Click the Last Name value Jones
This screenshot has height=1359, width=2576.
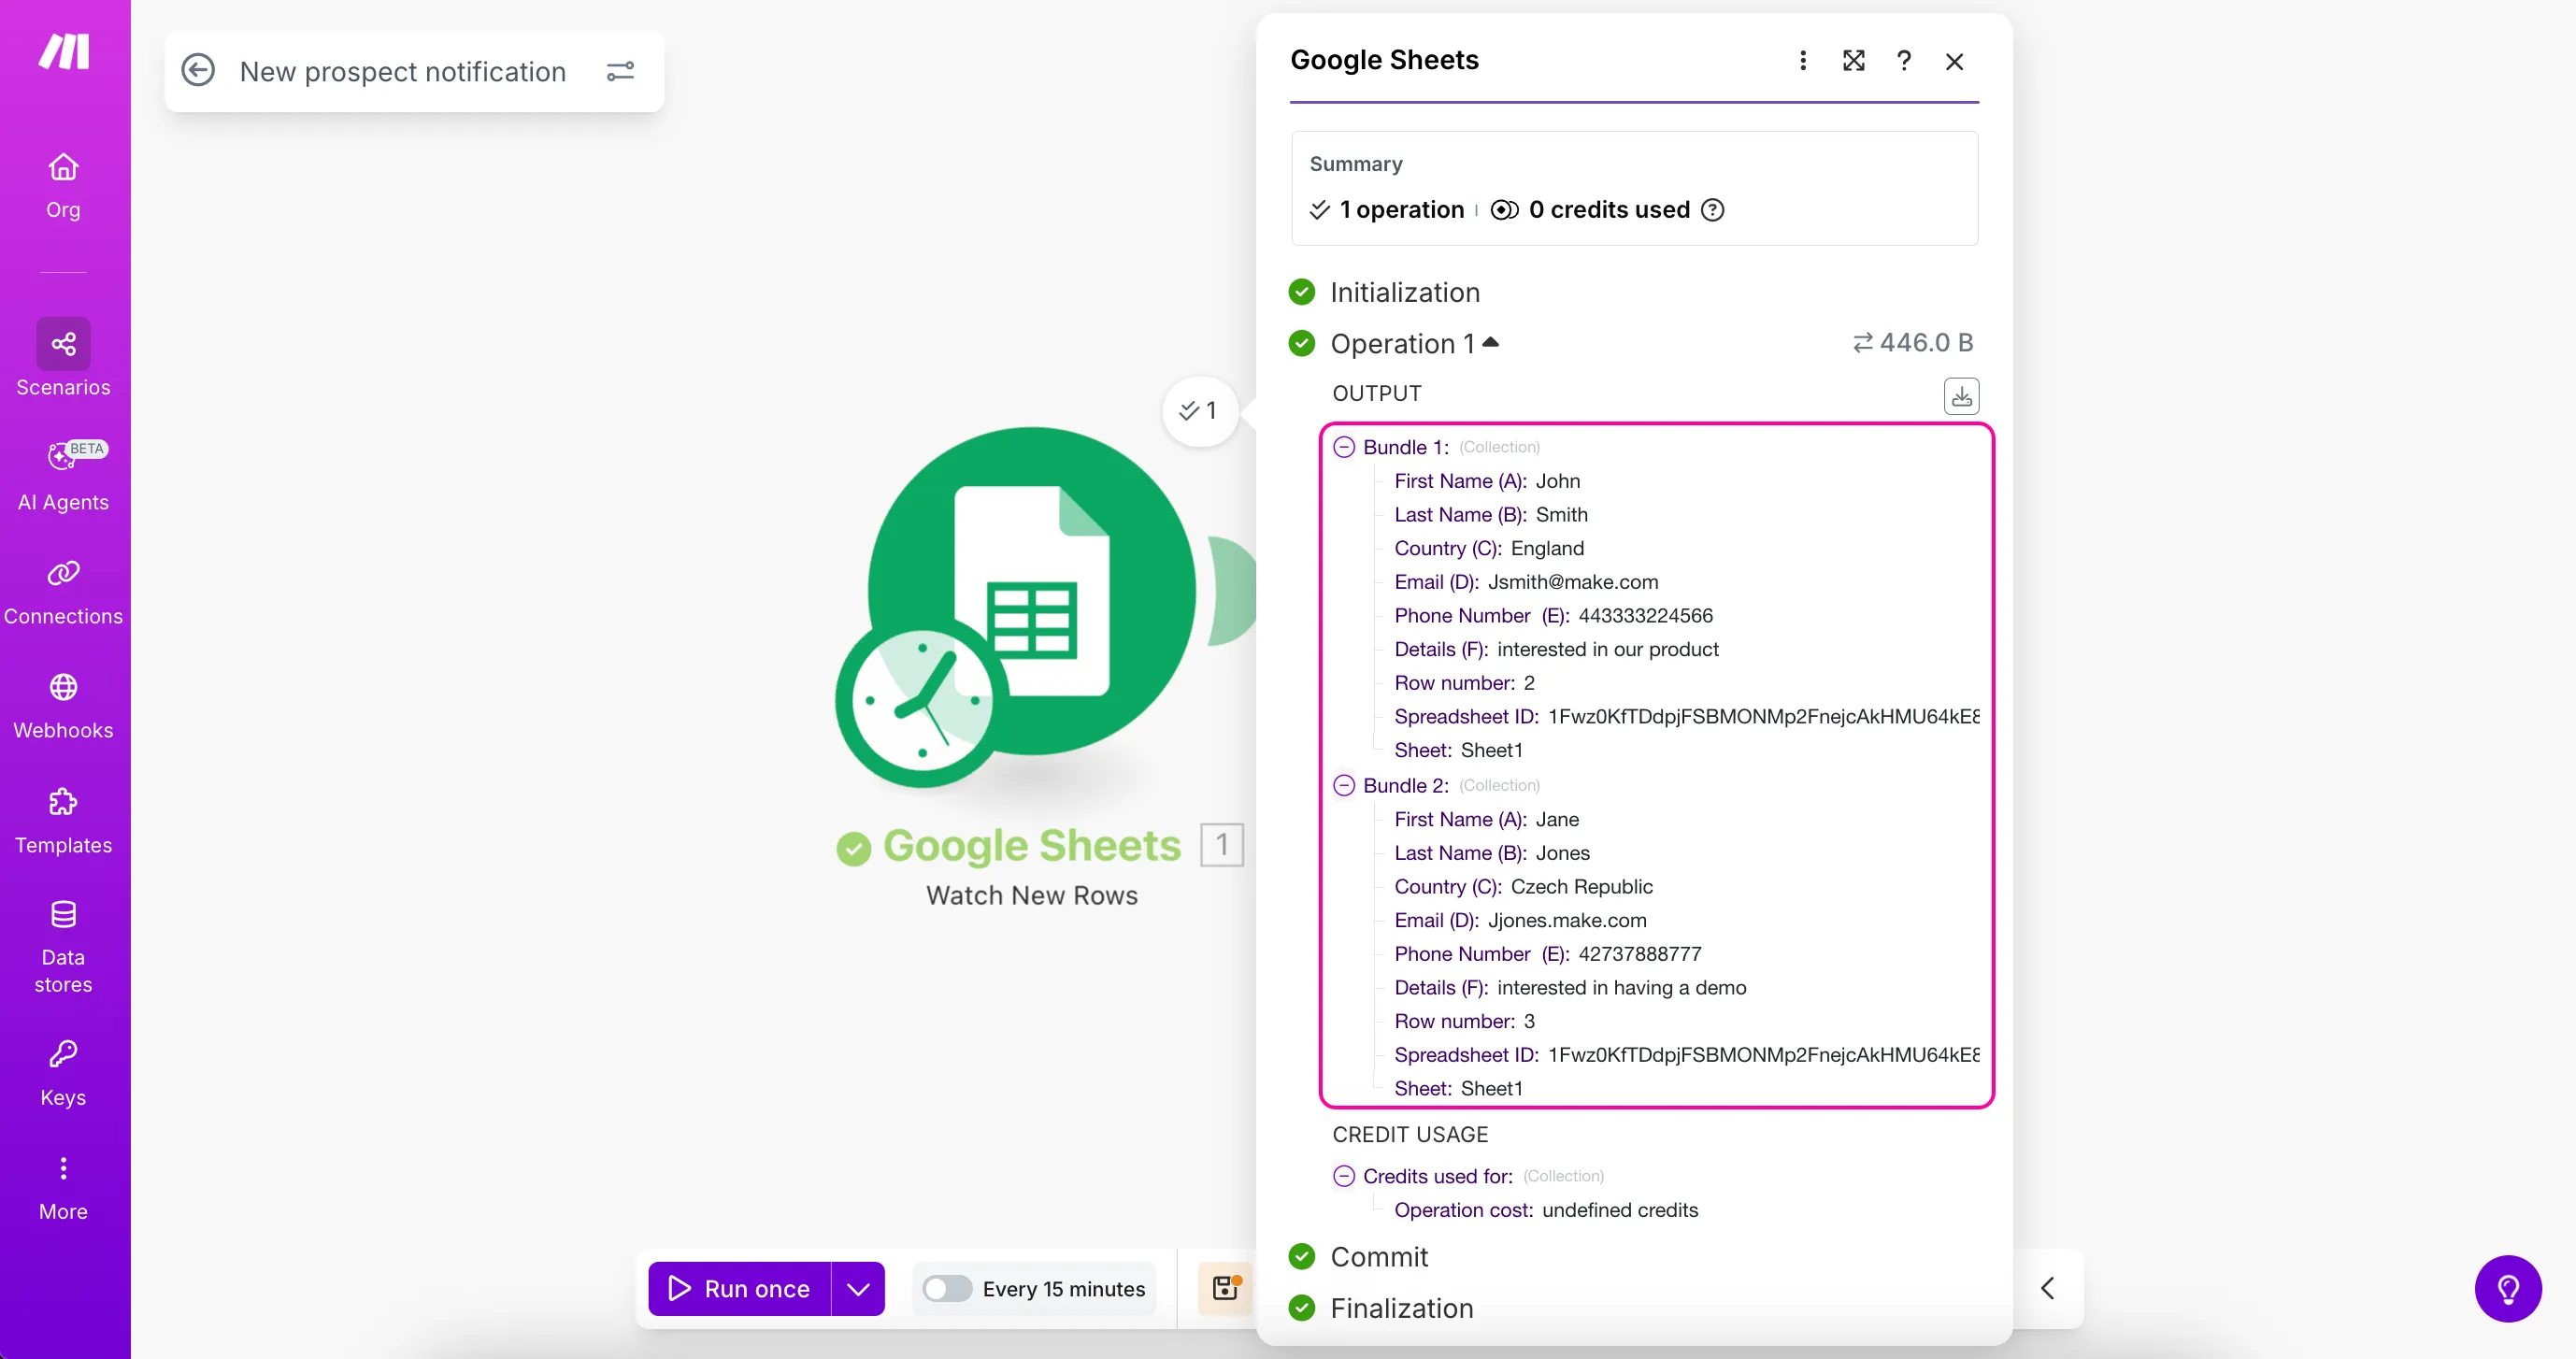point(1563,853)
